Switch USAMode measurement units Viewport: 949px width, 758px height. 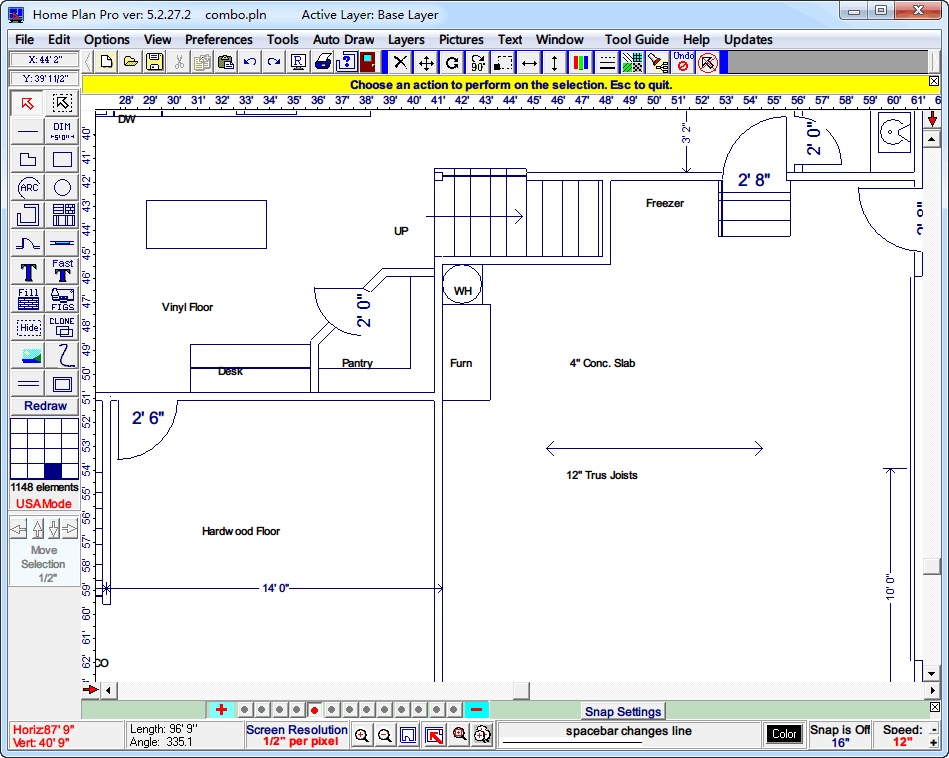point(44,504)
